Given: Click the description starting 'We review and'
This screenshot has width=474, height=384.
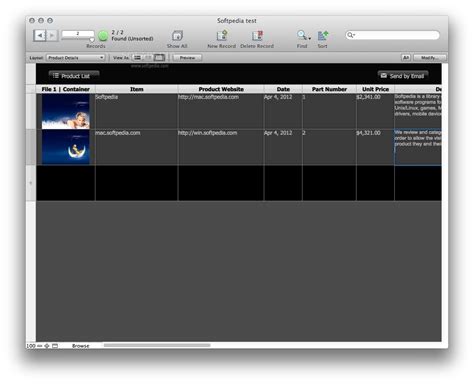Looking at the screenshot, I should (418, 147).
